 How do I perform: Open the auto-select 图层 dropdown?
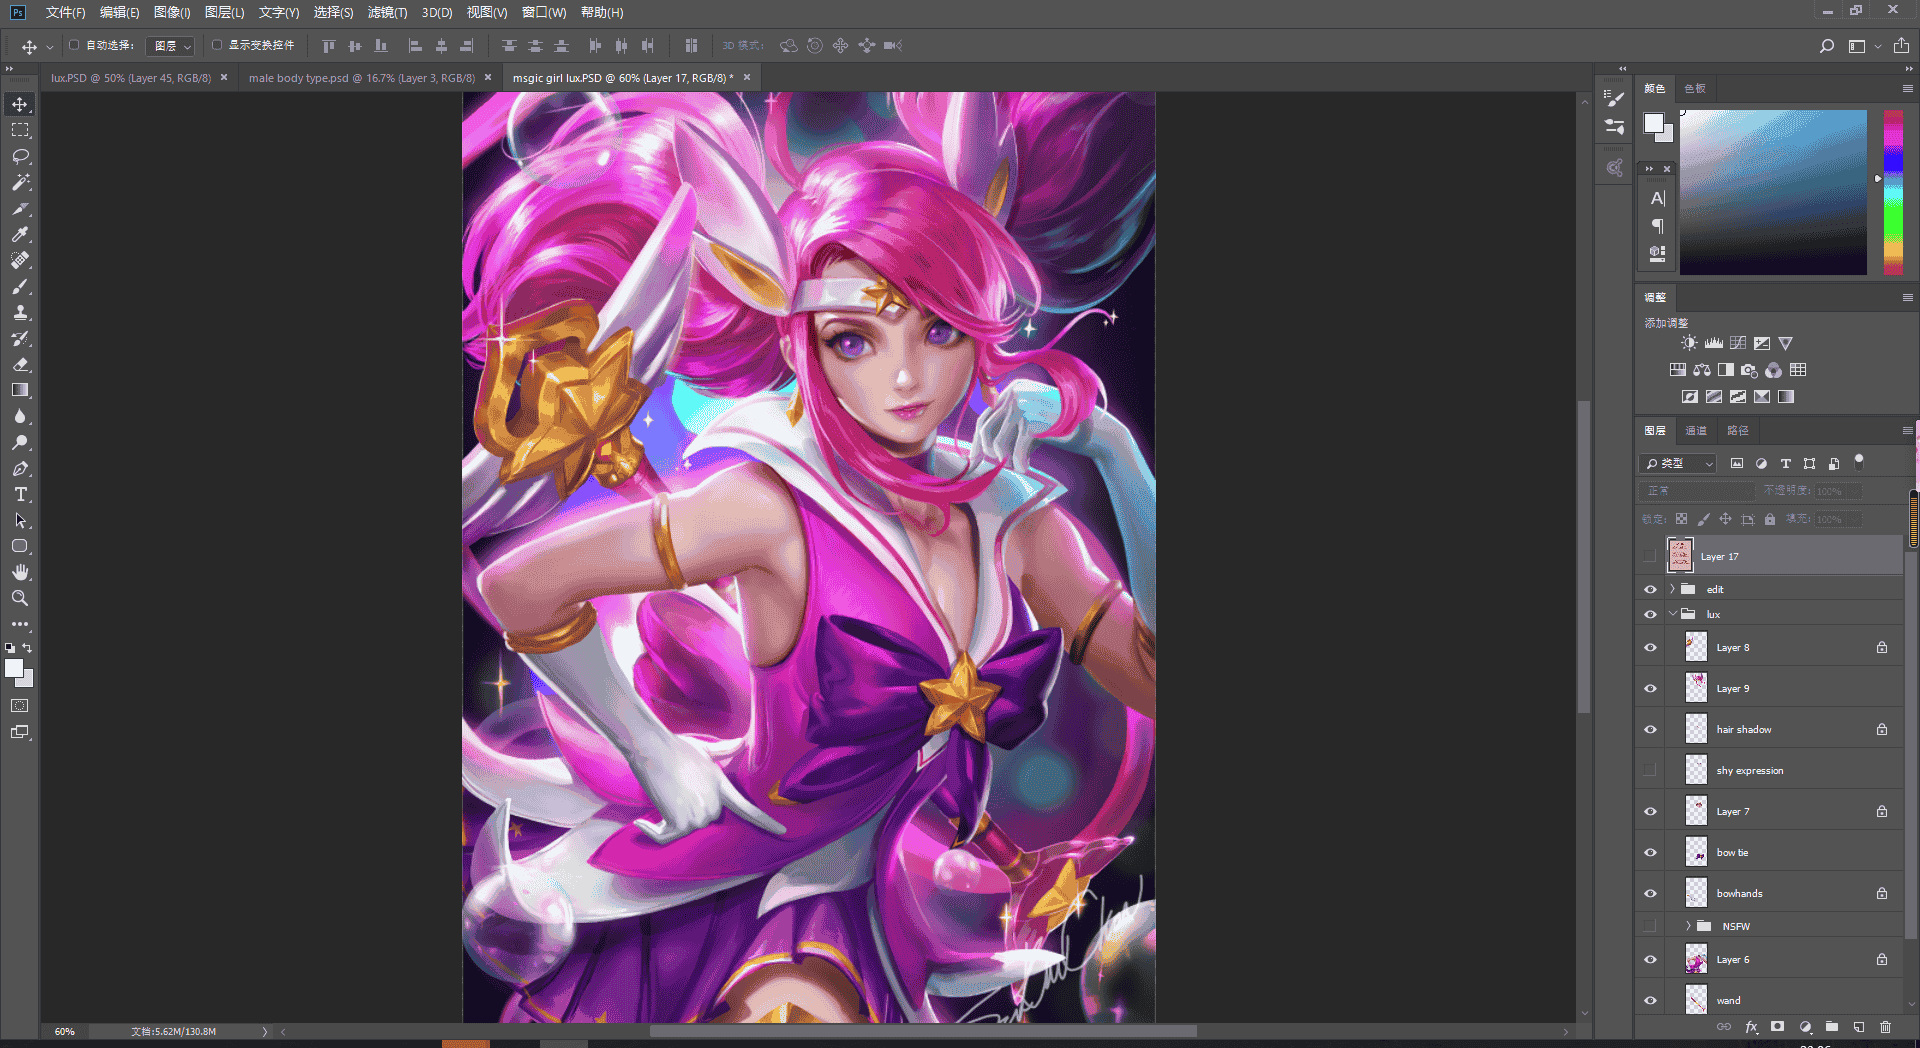coord(170,46)
